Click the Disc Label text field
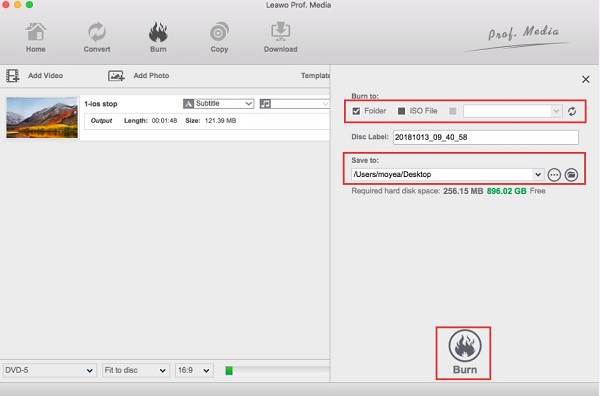Viewport: 600px width, 396px height. click(x=486, y=137)
